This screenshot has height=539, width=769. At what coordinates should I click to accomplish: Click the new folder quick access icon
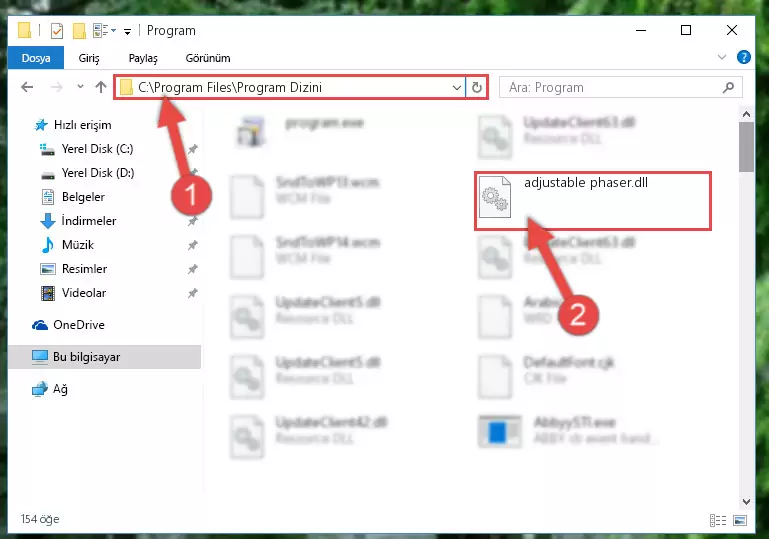pos(79,31)
